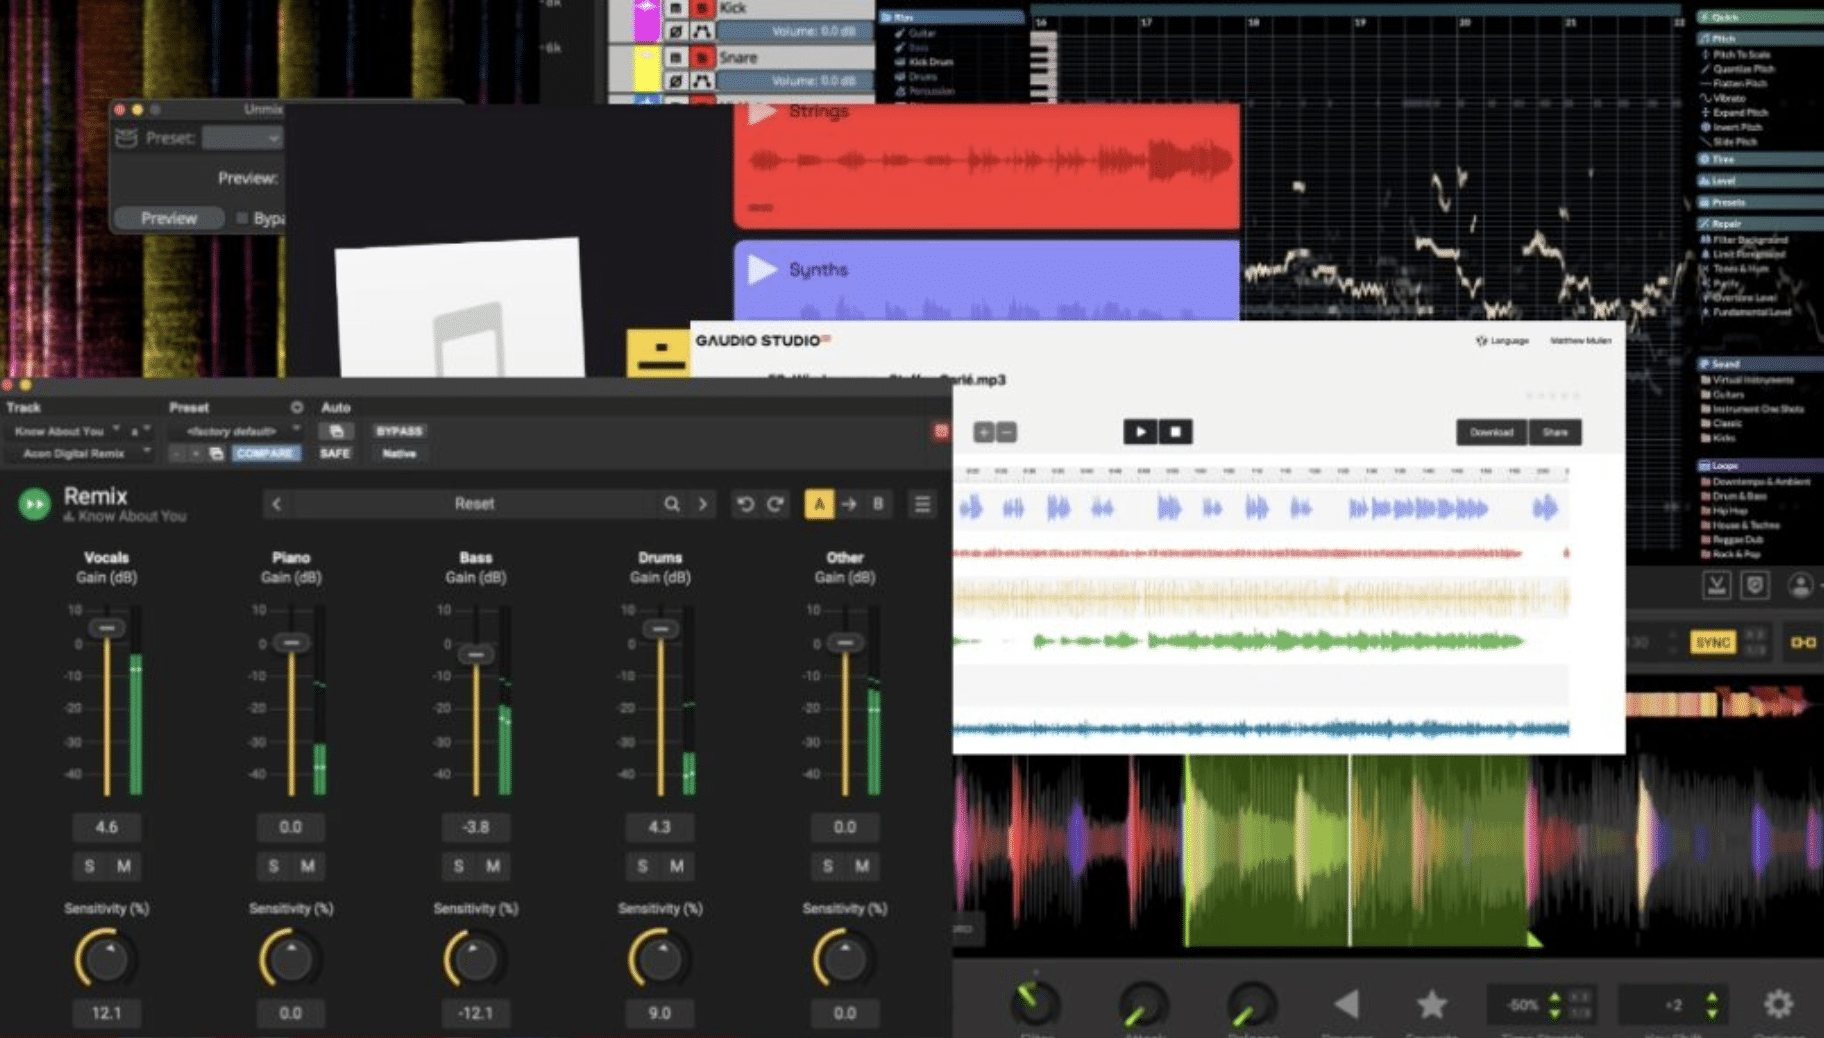Decrease Time Stretch with the down arrow

point(1554,1012)
